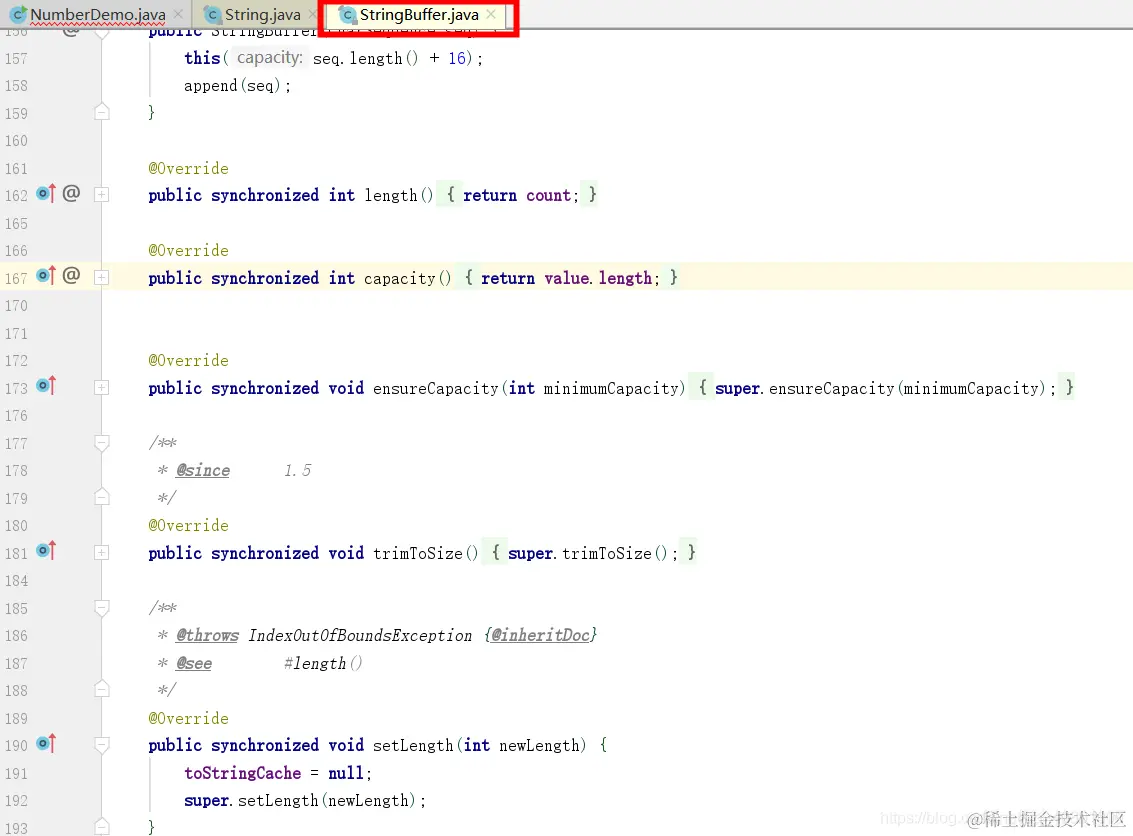Switch to the String.java tab
The image size is (1133, 836).
(x=262, y=14)
